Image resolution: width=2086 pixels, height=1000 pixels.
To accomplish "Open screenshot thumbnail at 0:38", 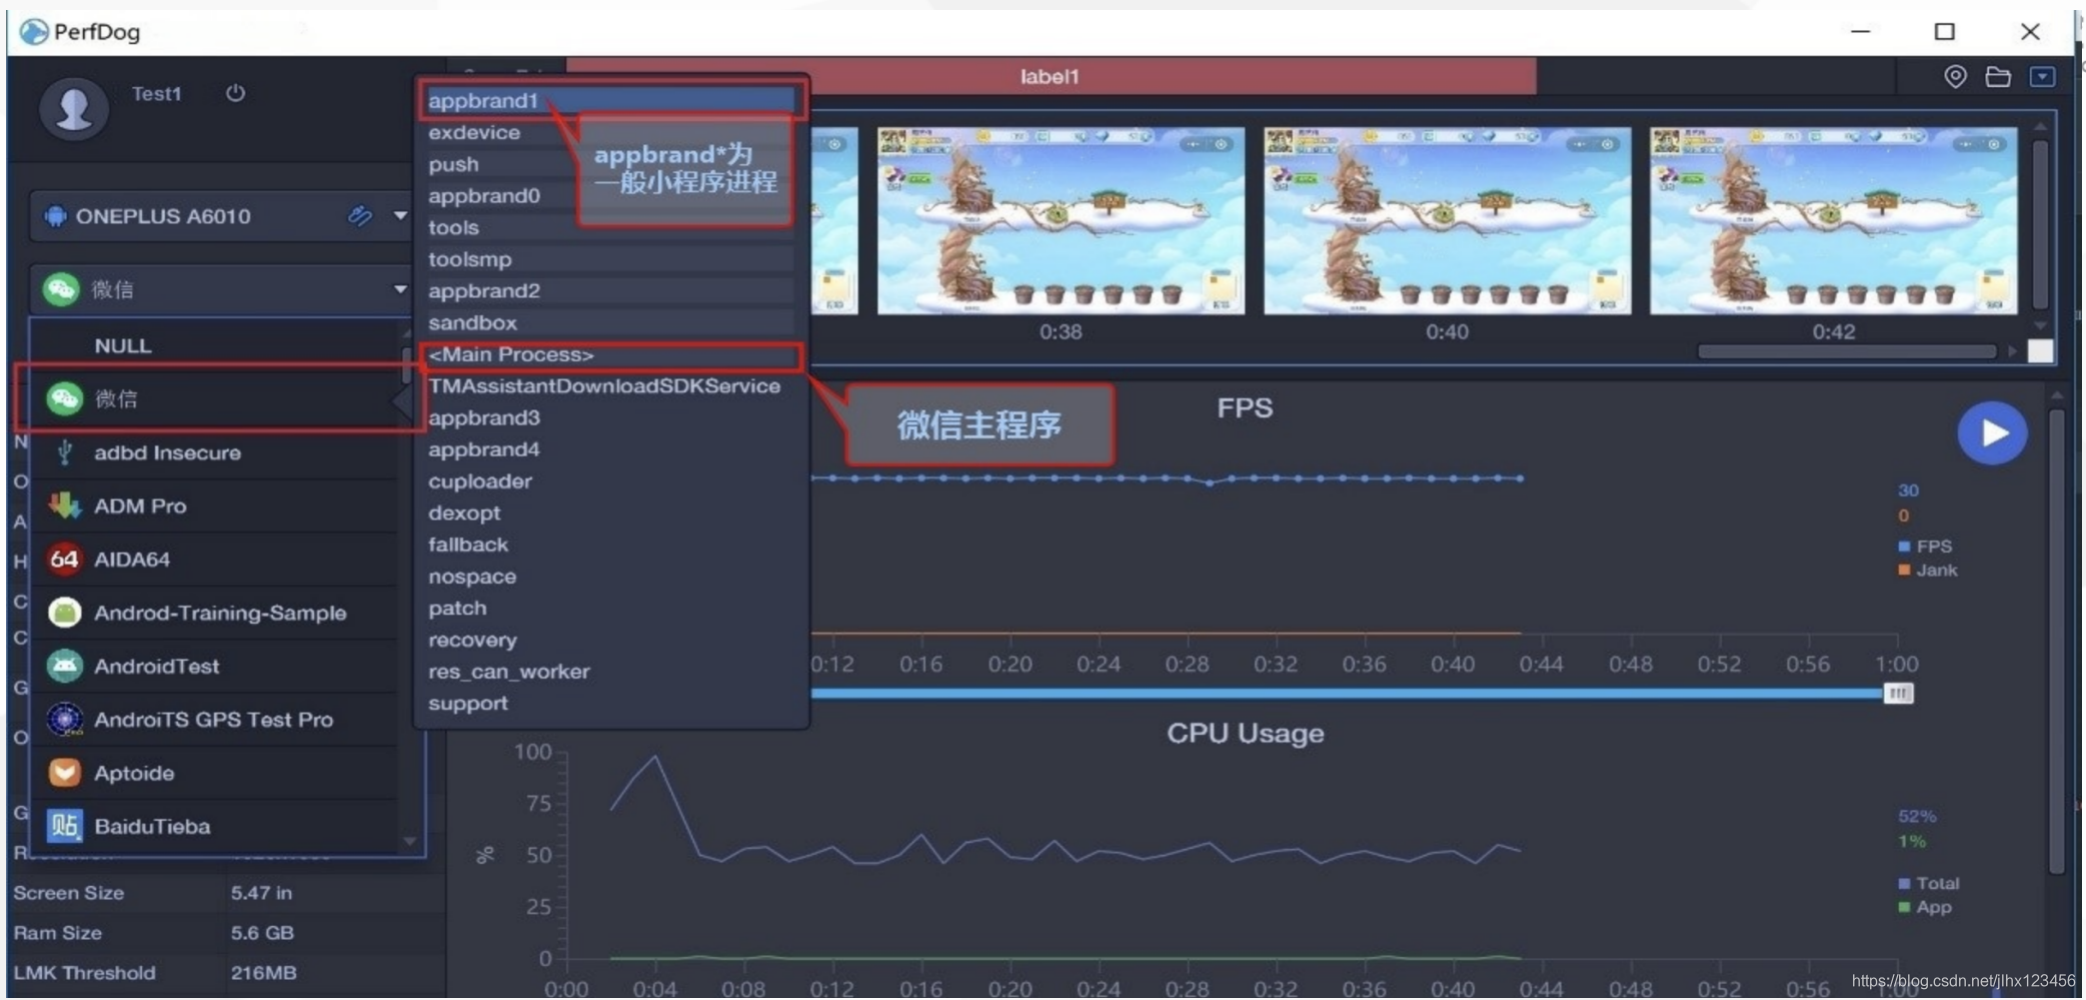I will point(1061,220).
